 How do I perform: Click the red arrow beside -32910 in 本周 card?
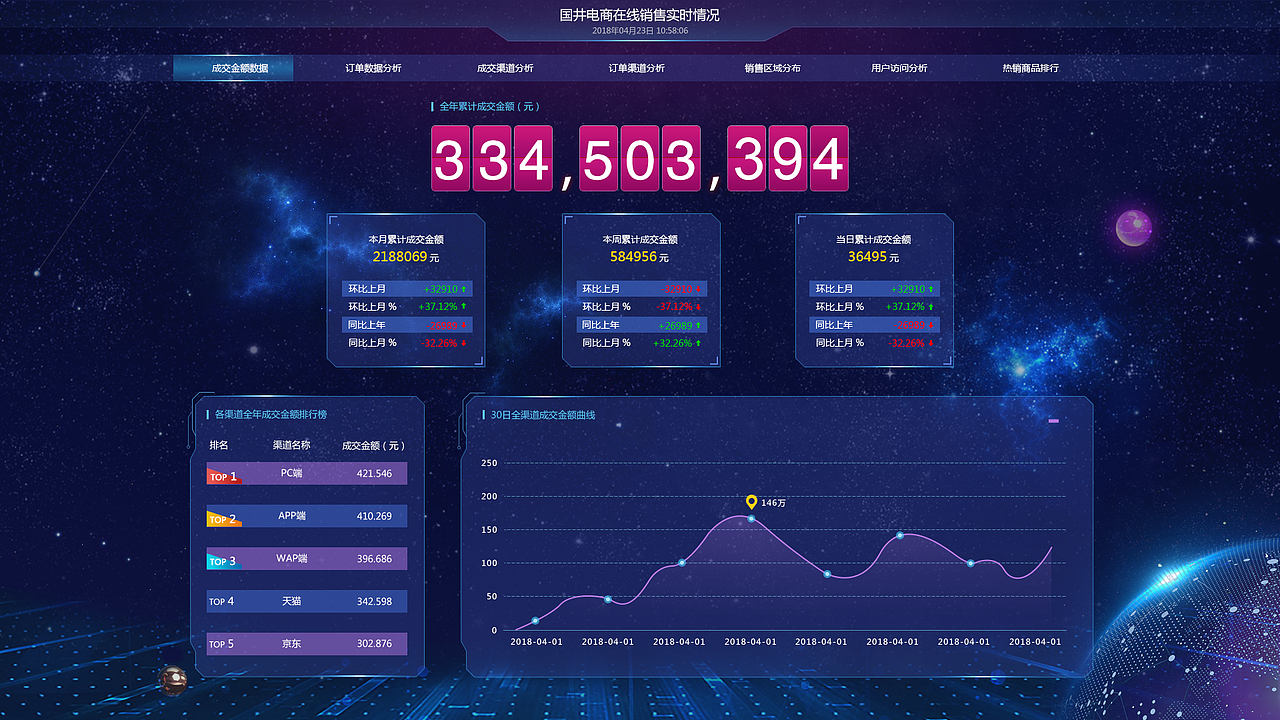coord(698,289)
